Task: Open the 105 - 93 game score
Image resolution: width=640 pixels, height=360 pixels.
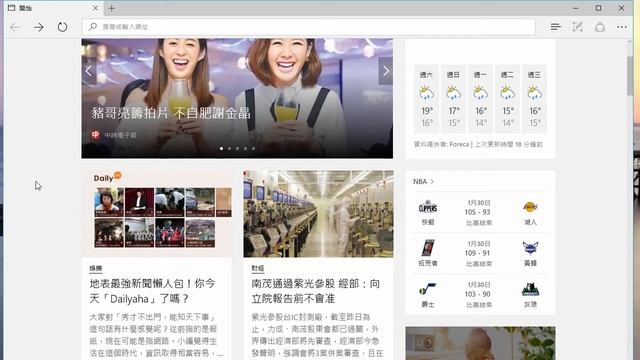Action: [x=478, y=212]
